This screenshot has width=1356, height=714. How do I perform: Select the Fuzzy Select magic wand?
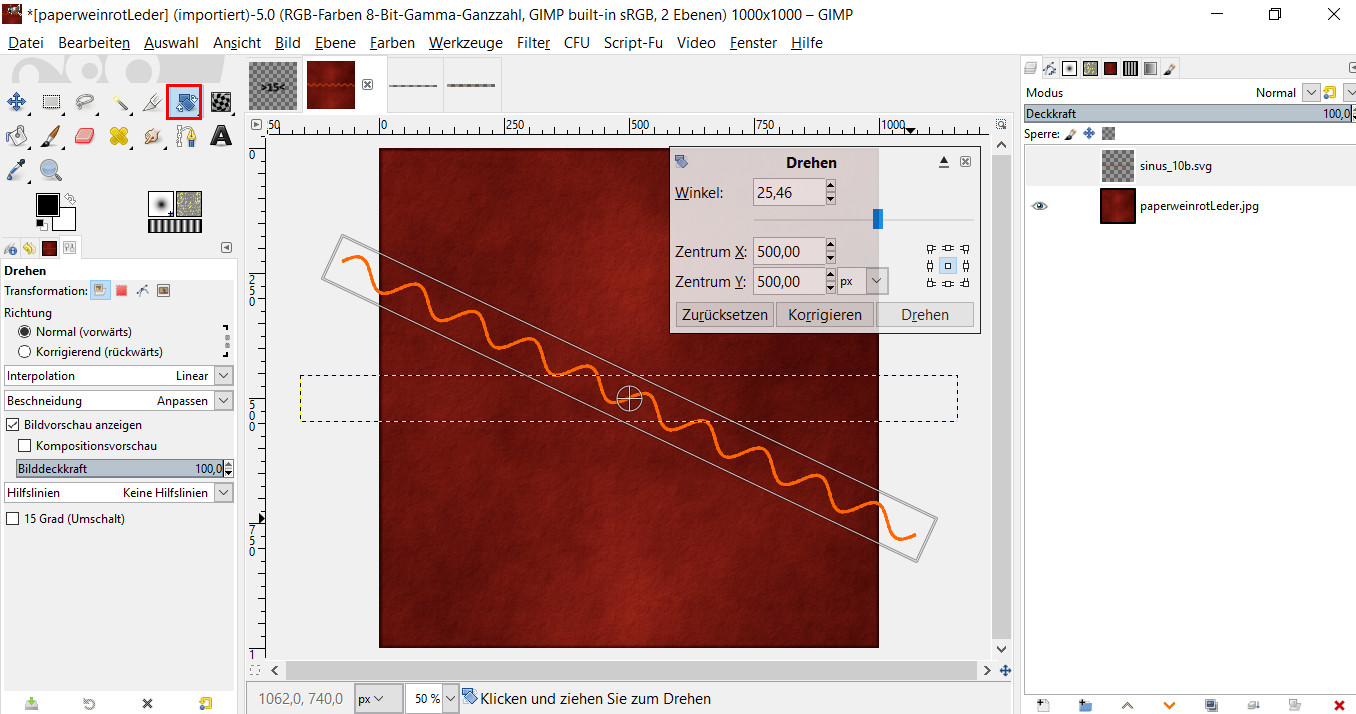[x=119, y=102]
